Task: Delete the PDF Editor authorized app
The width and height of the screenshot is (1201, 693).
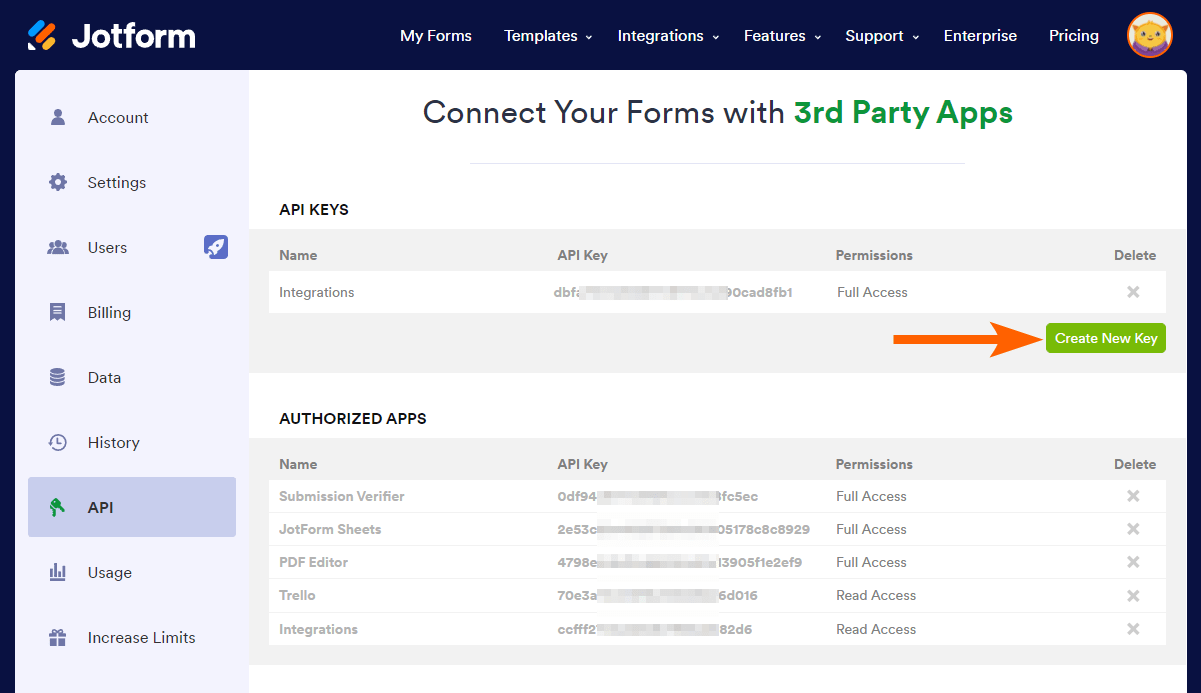Action: tap(1133, 562)
